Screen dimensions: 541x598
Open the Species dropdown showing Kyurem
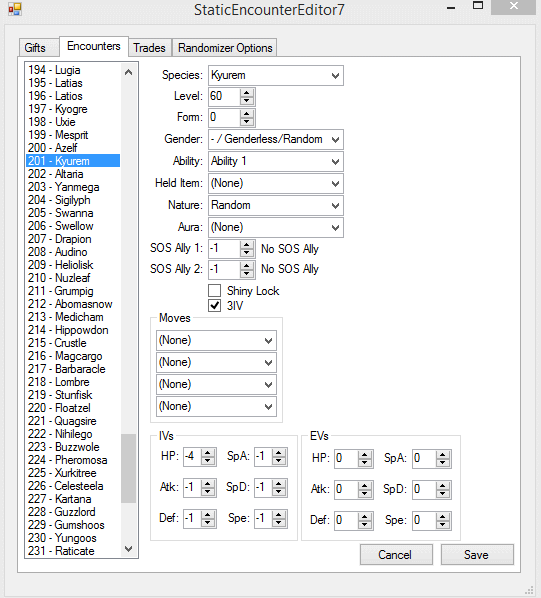[276, 76]
